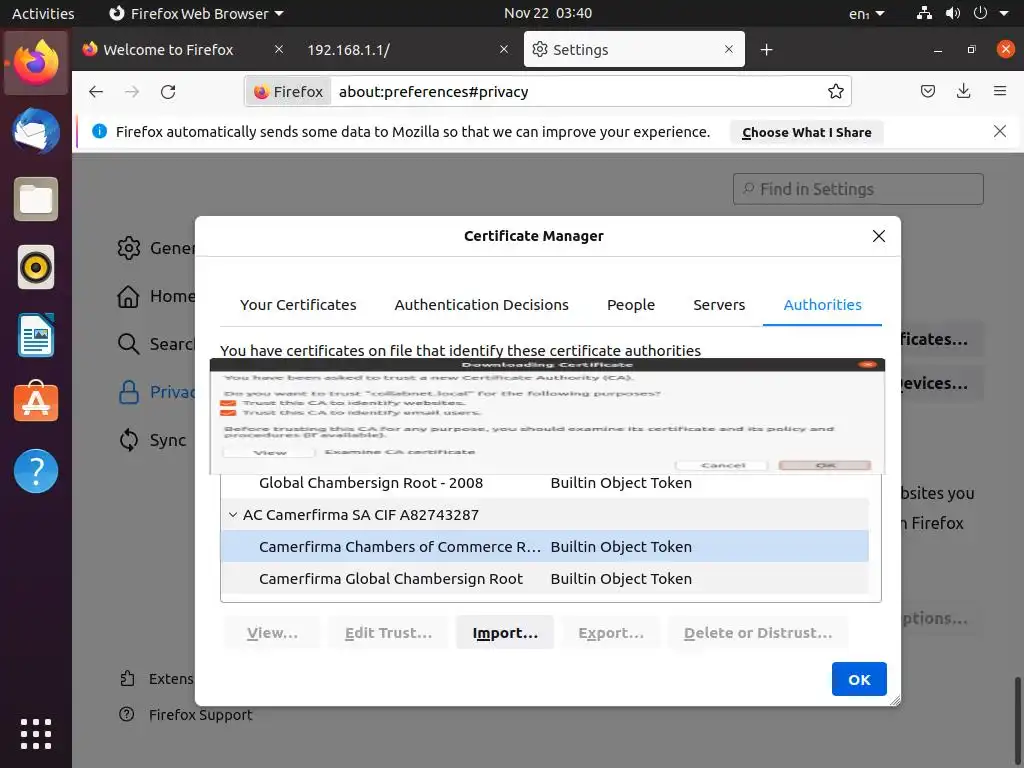Viewport: 1024px width, 768px height.
Task: Click the Import... button
Action: point(505,633)
